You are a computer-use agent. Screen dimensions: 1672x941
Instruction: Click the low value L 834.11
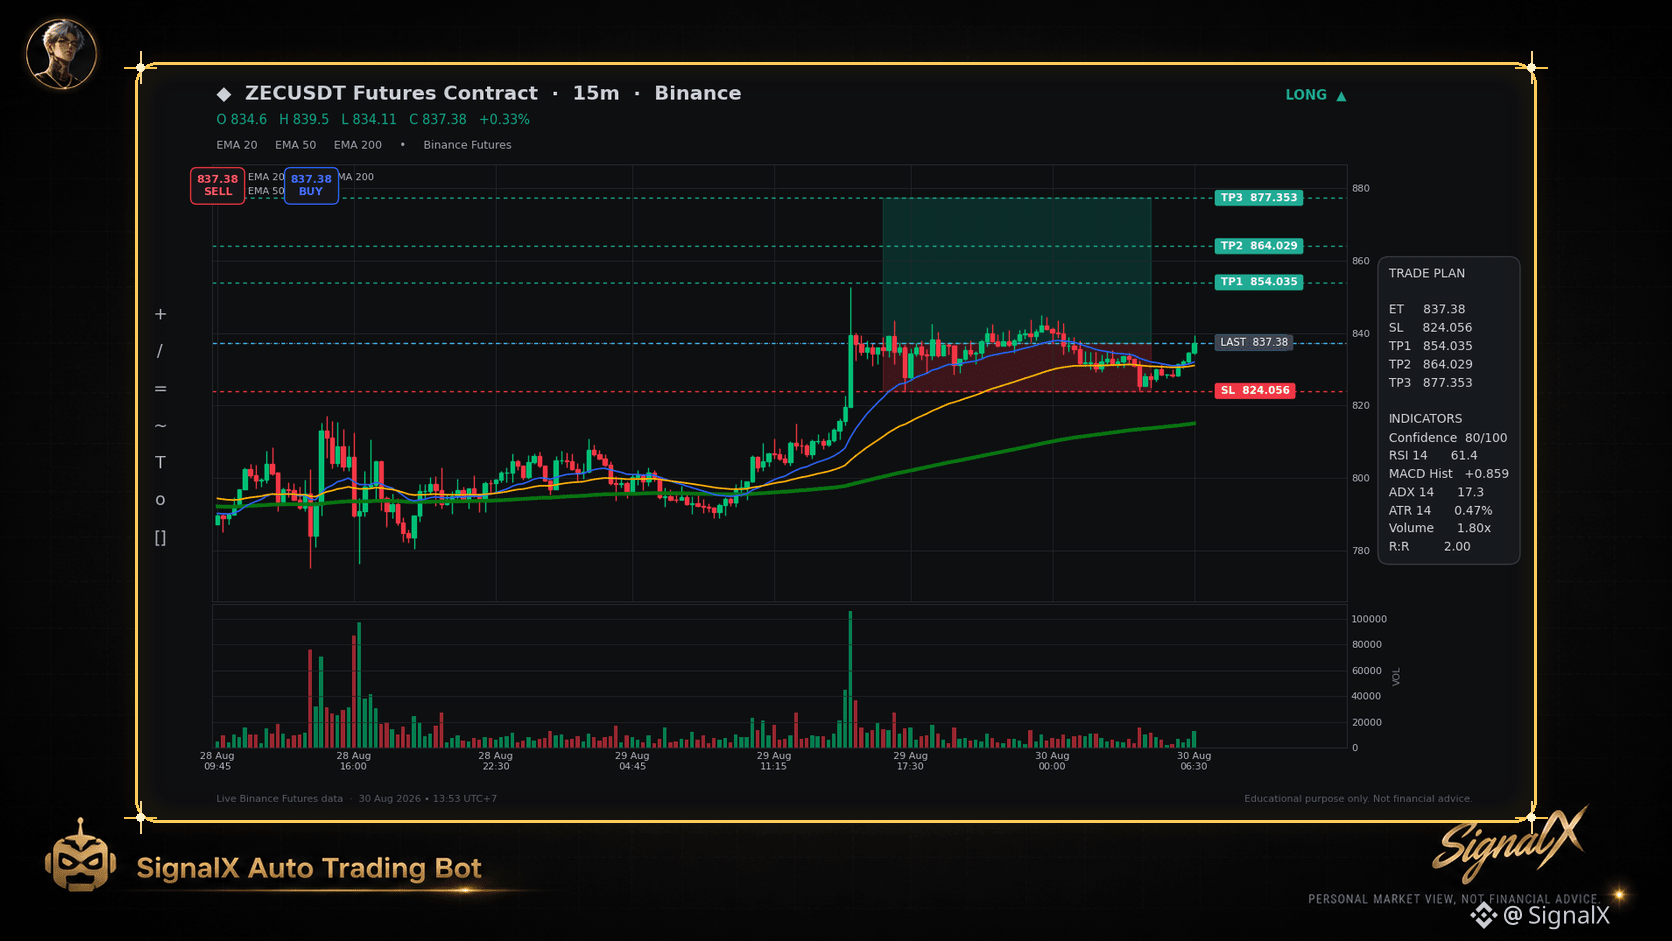pos(369,119)
